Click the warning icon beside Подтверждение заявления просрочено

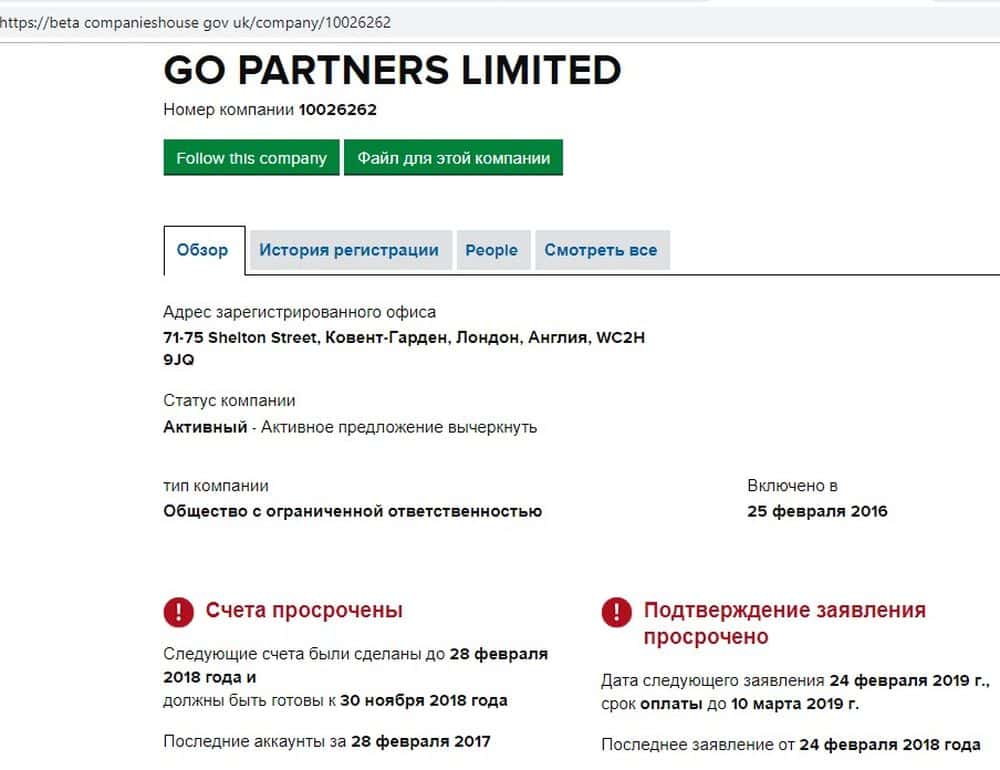pos(616,612)
